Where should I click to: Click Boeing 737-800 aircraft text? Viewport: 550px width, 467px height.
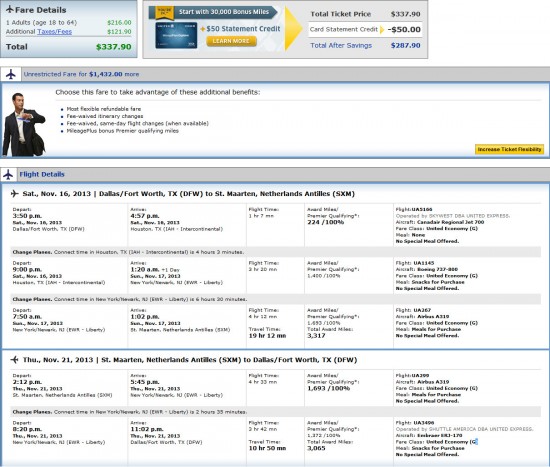(437, 269)
